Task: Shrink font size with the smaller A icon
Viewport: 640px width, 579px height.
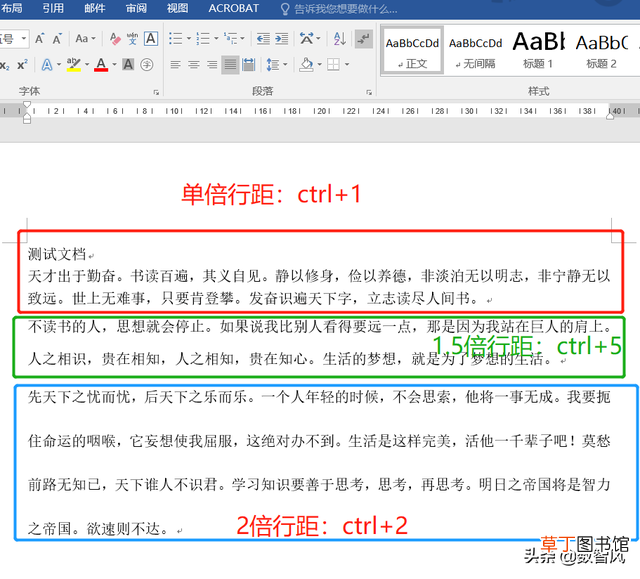Action: [x=57, y=39]
